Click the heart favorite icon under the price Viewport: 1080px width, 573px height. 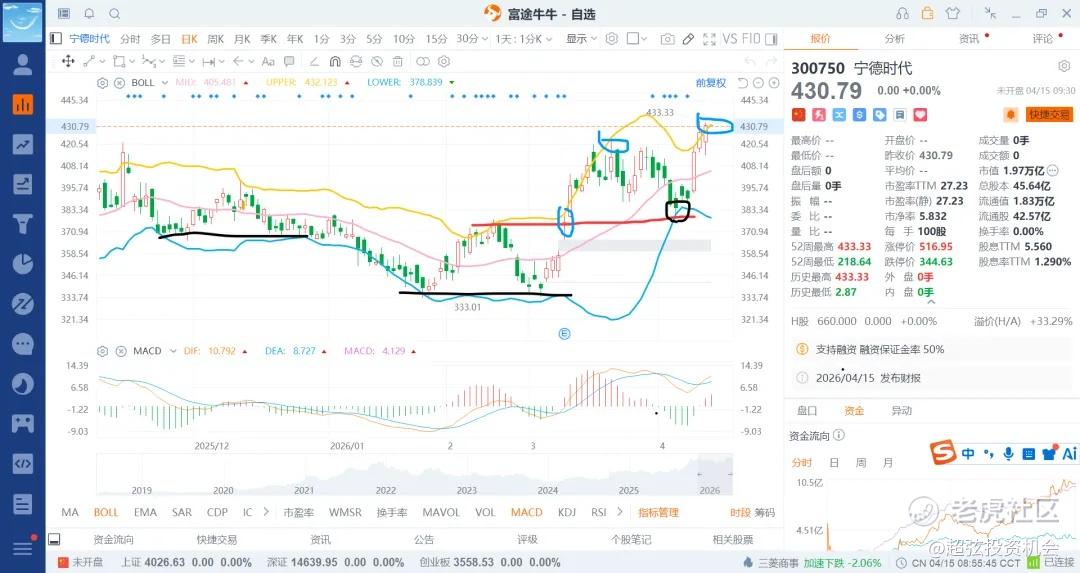click(x=920, y=115)
